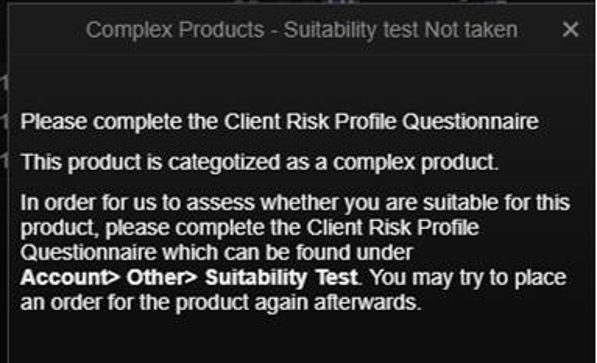This screenshot has width=597, height=363.
Task: Click the bold 'Suitability Test' text
Action: (281, 278)
